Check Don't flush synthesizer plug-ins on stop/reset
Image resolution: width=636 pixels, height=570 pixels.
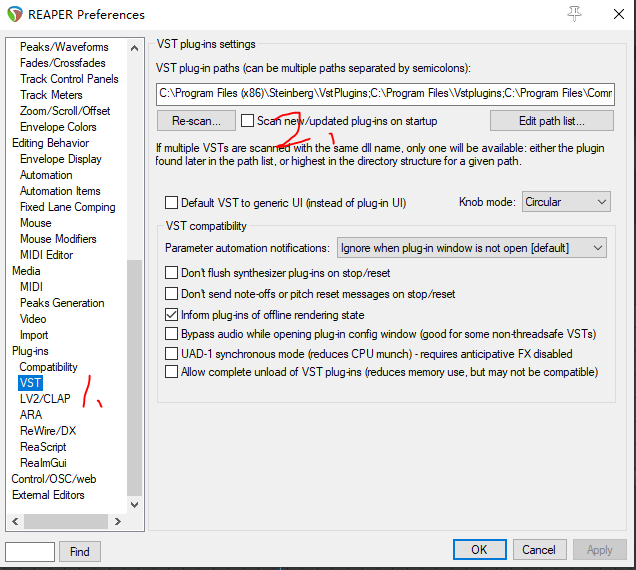171,273
